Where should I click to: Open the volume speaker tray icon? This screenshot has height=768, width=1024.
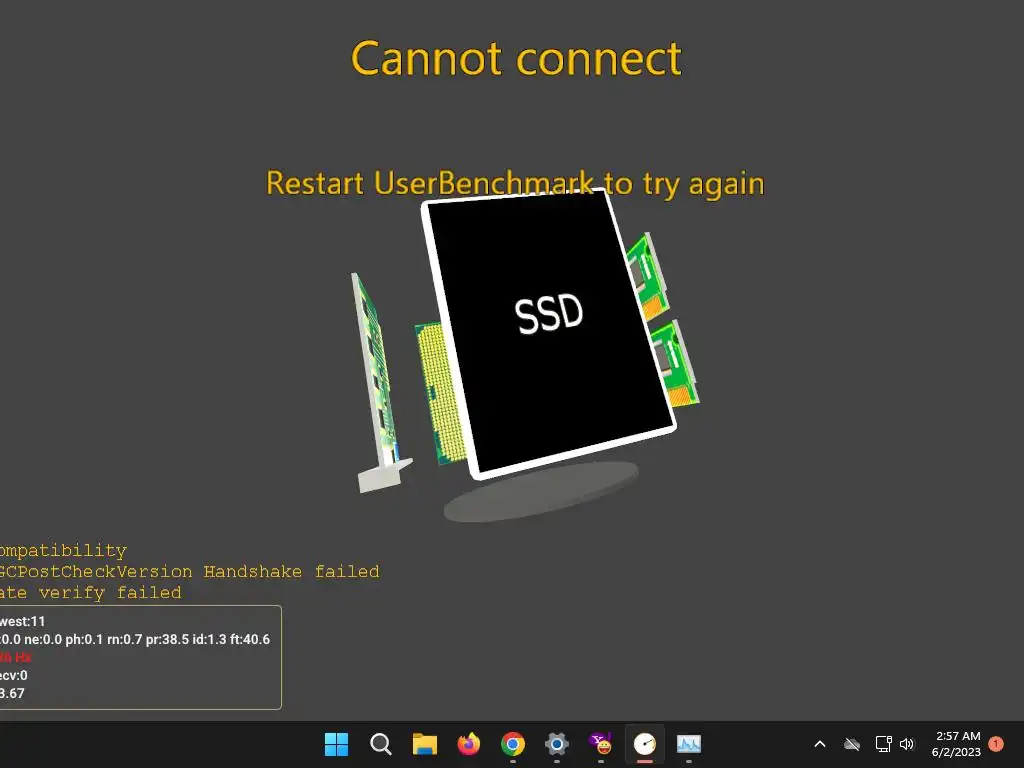pyautogui.click(x=907, y=744)
